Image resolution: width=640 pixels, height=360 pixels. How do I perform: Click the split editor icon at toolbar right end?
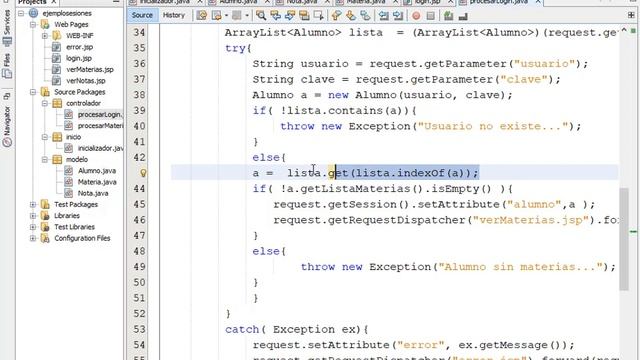631,15
